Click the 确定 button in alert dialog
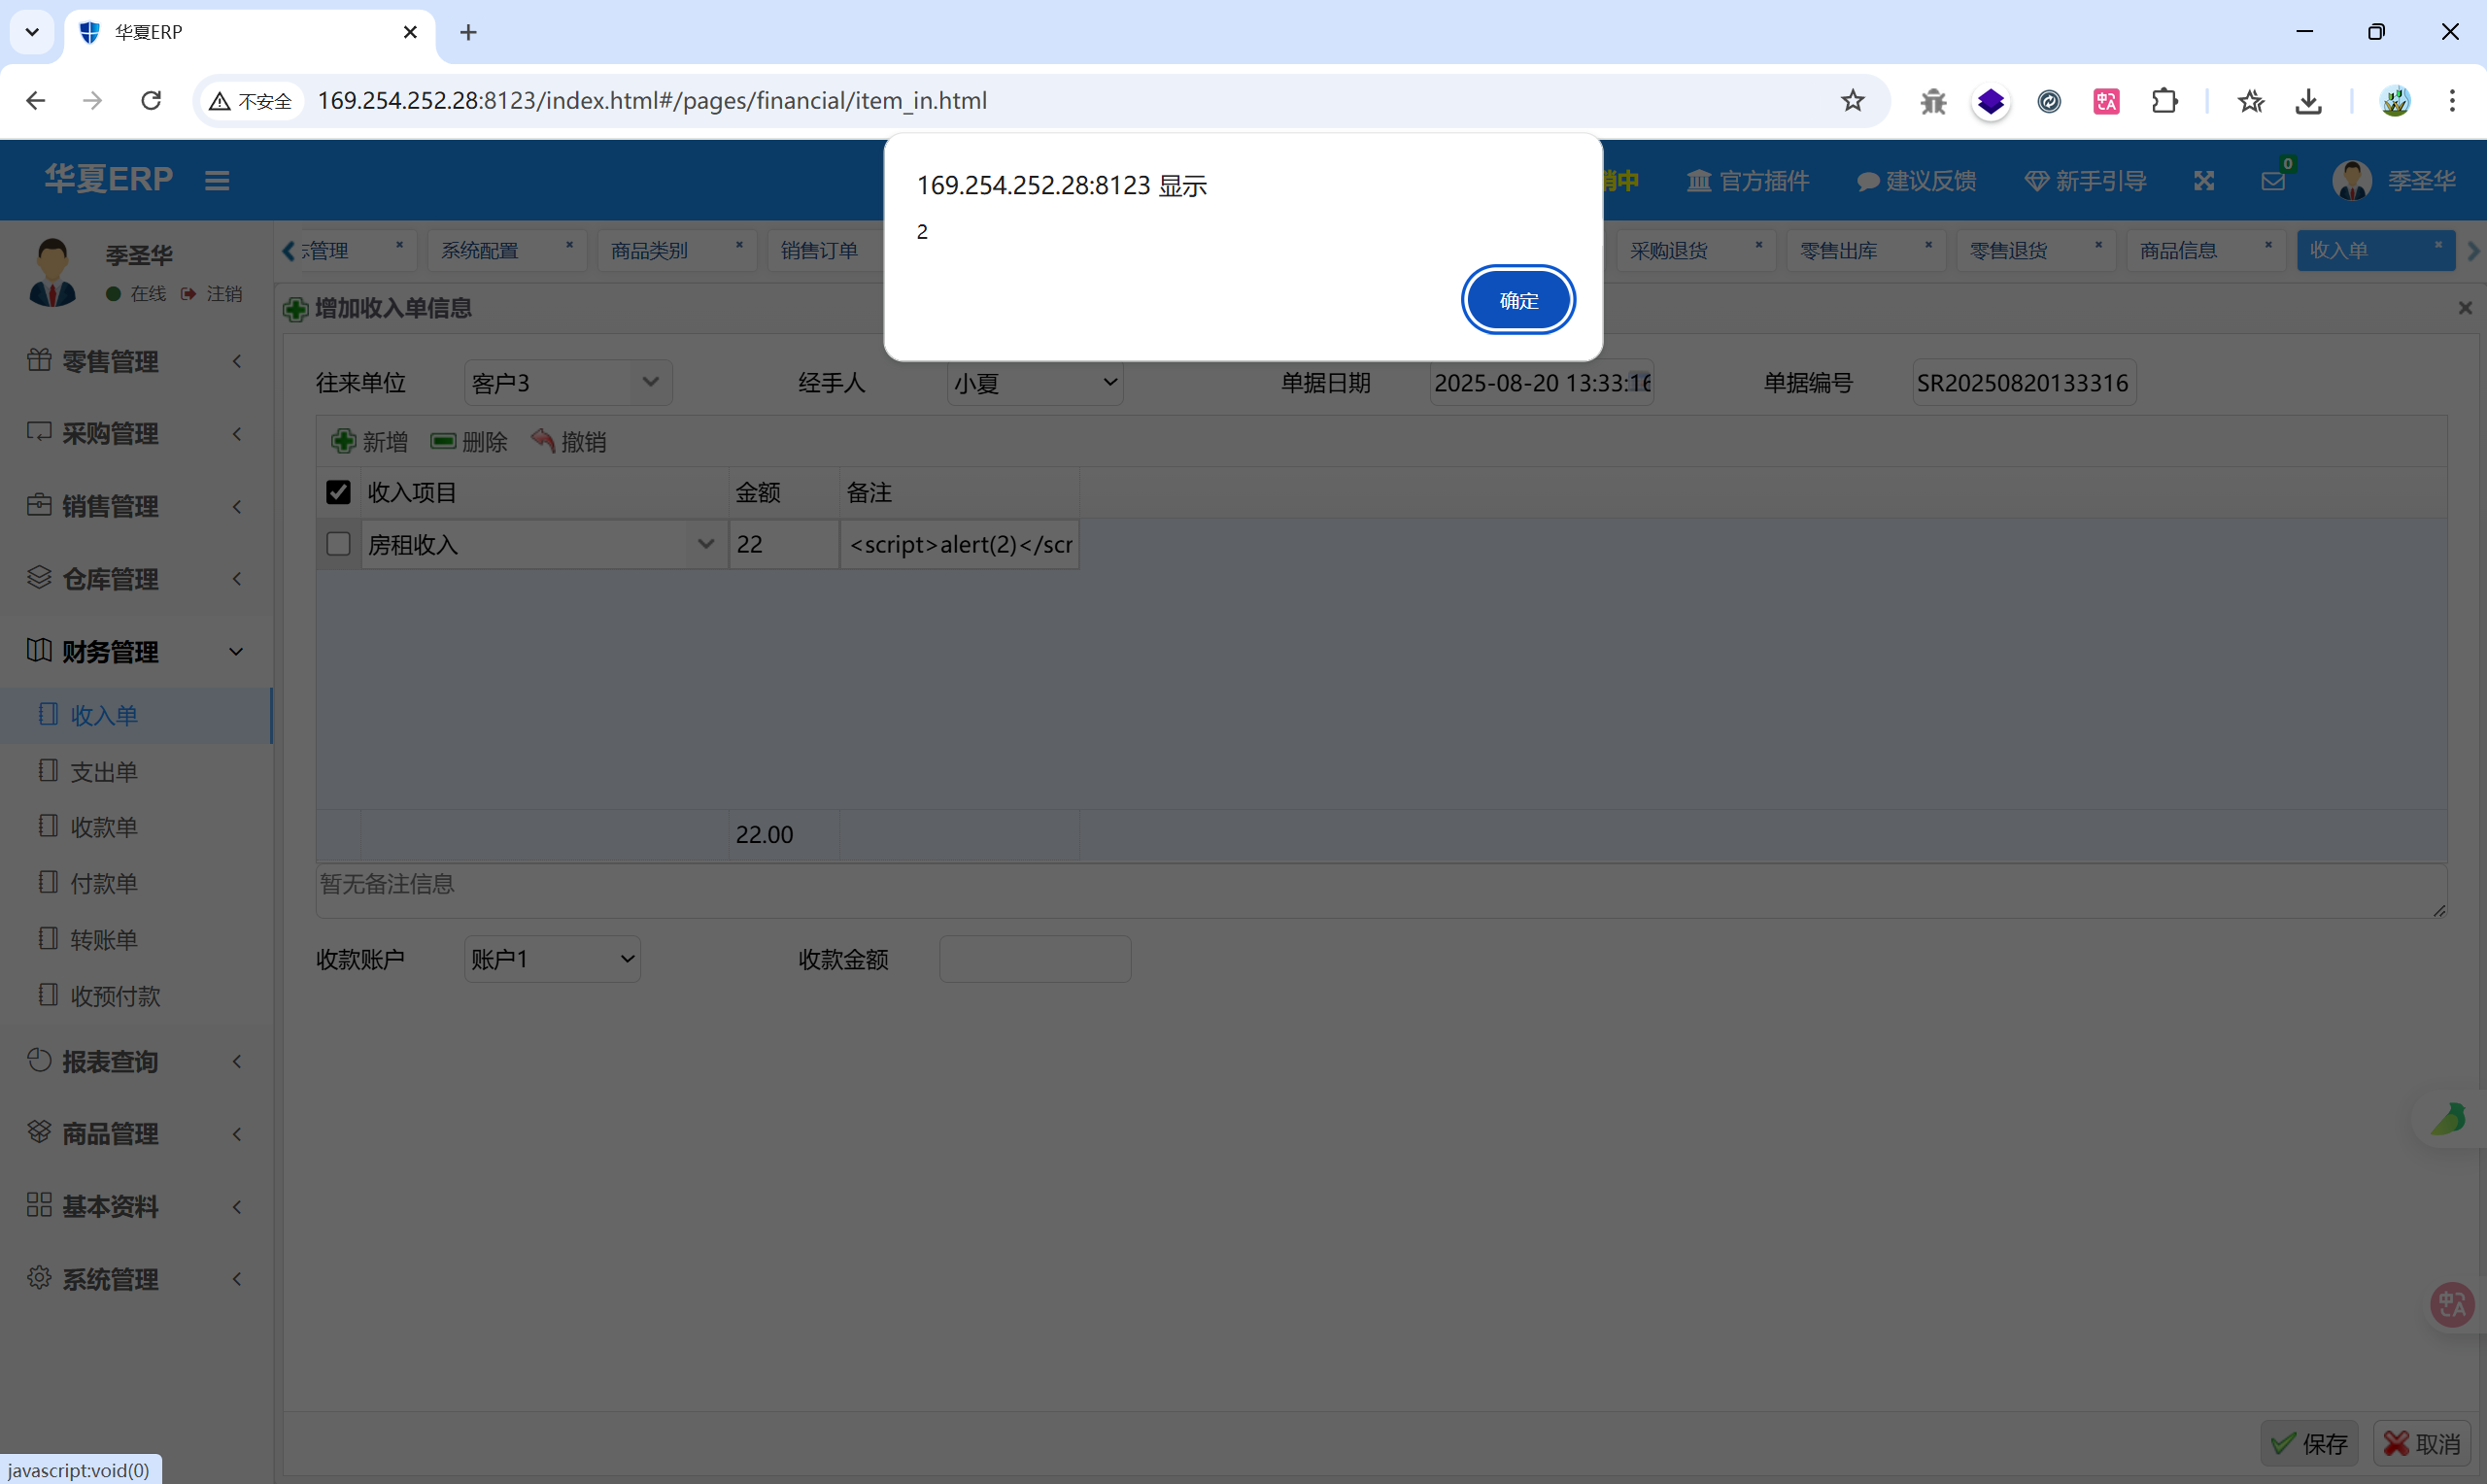Screen dimensions: 2487x1484 click(x=1517, y=300)
